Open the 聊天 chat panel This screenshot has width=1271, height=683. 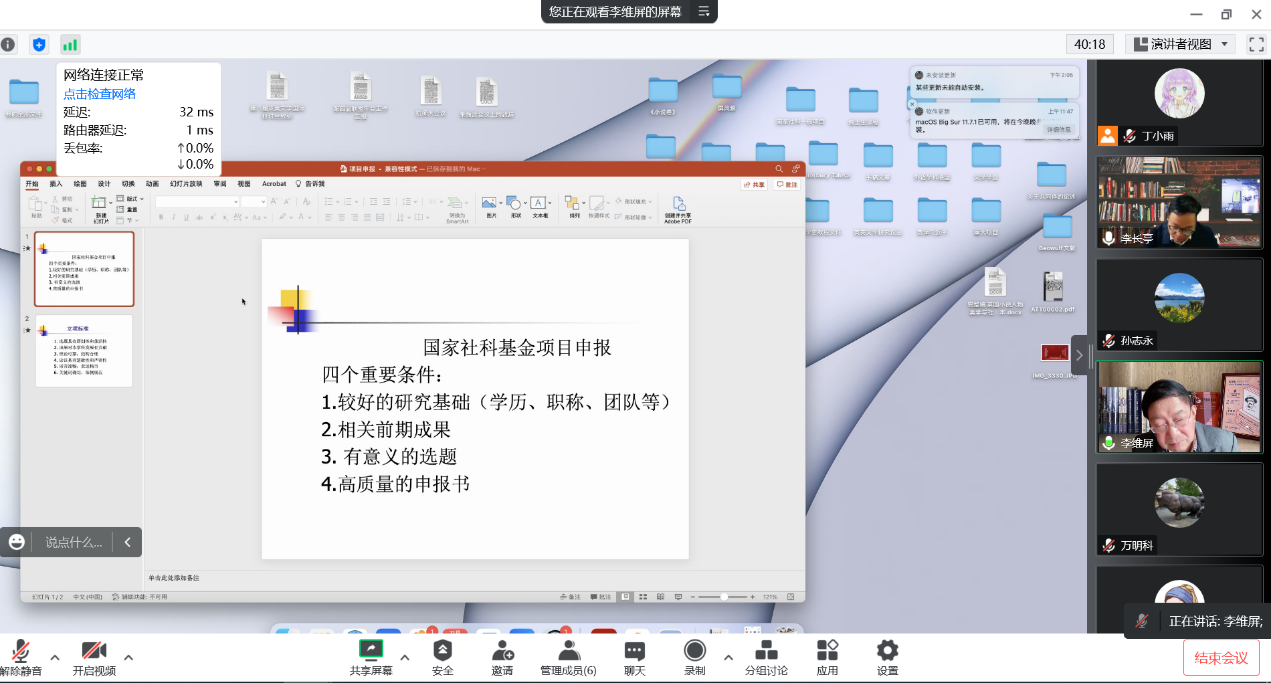click(634, 657)
